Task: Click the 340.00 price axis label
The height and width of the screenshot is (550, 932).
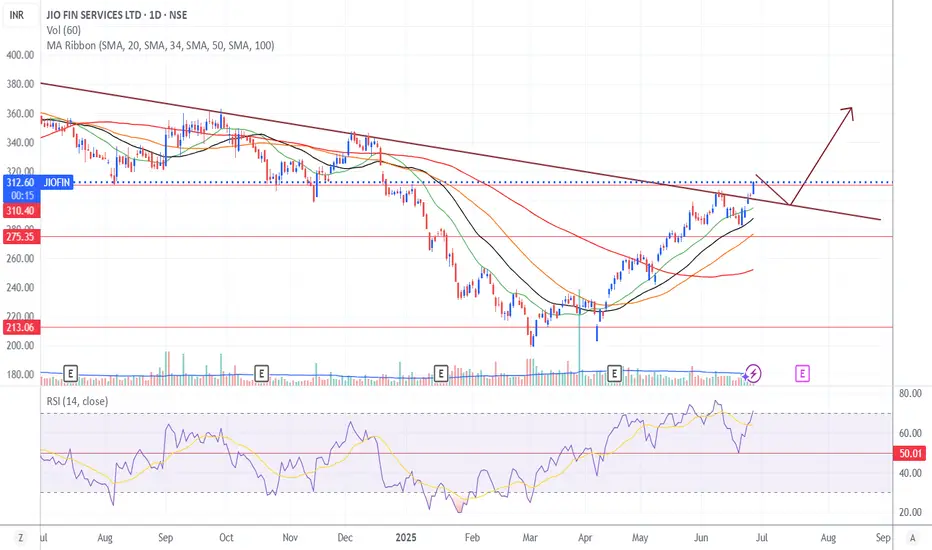Action: pos(20,142)
